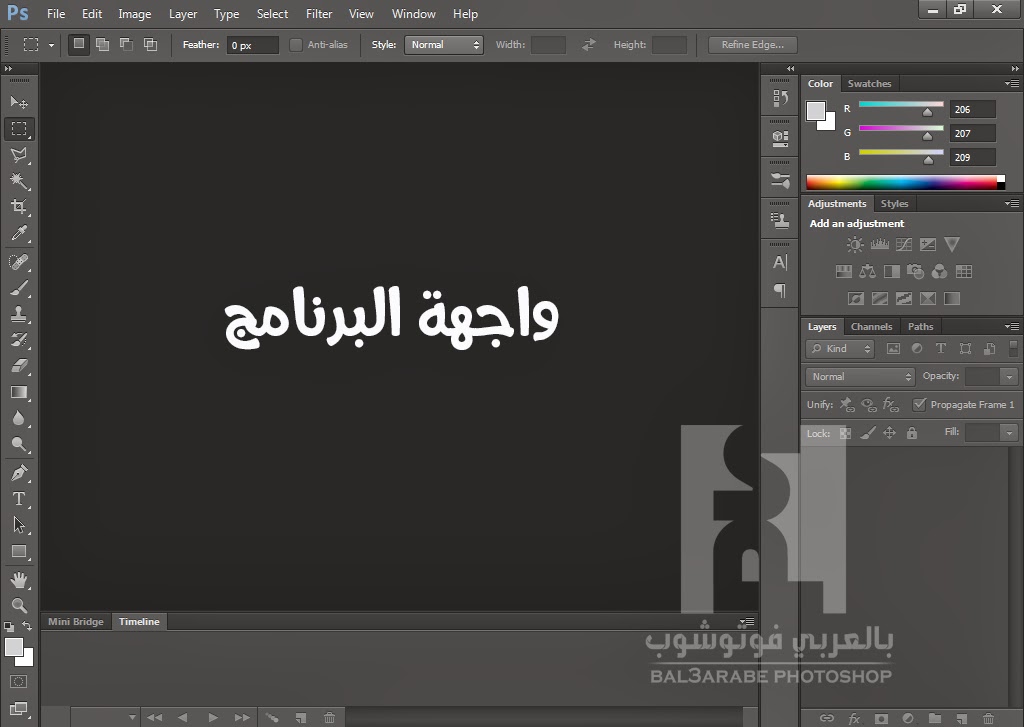
Task: Select the Pen tool
Action: [x=19, y=473]
